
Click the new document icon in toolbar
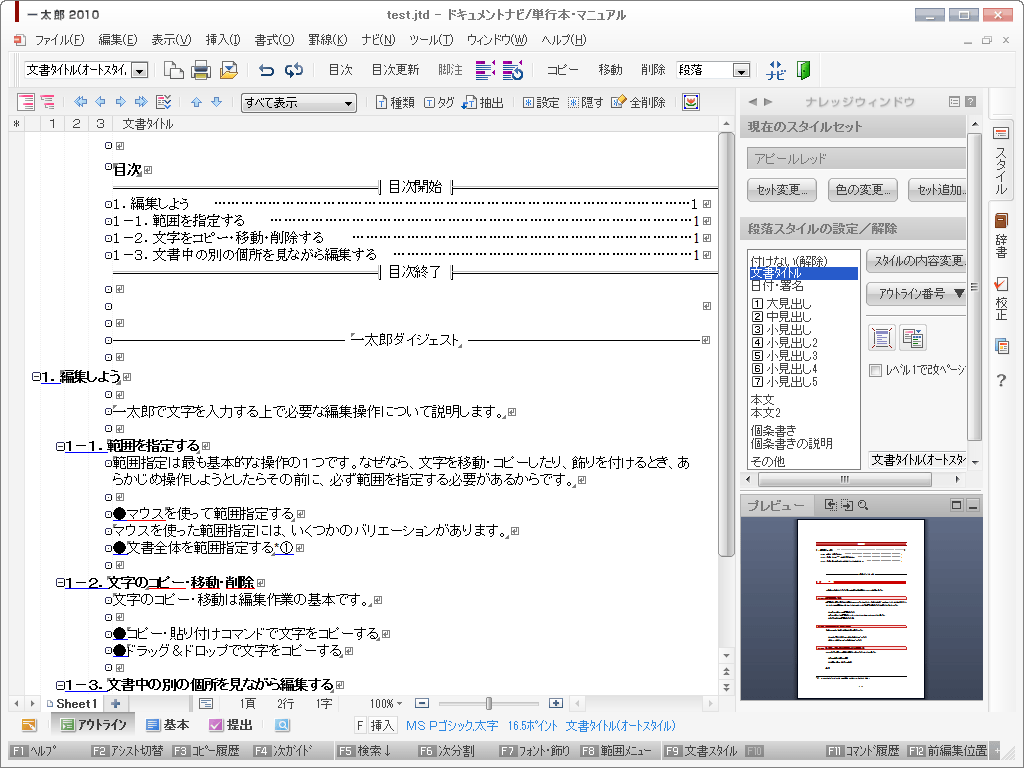pyautogui.click(x=173, y=70)
